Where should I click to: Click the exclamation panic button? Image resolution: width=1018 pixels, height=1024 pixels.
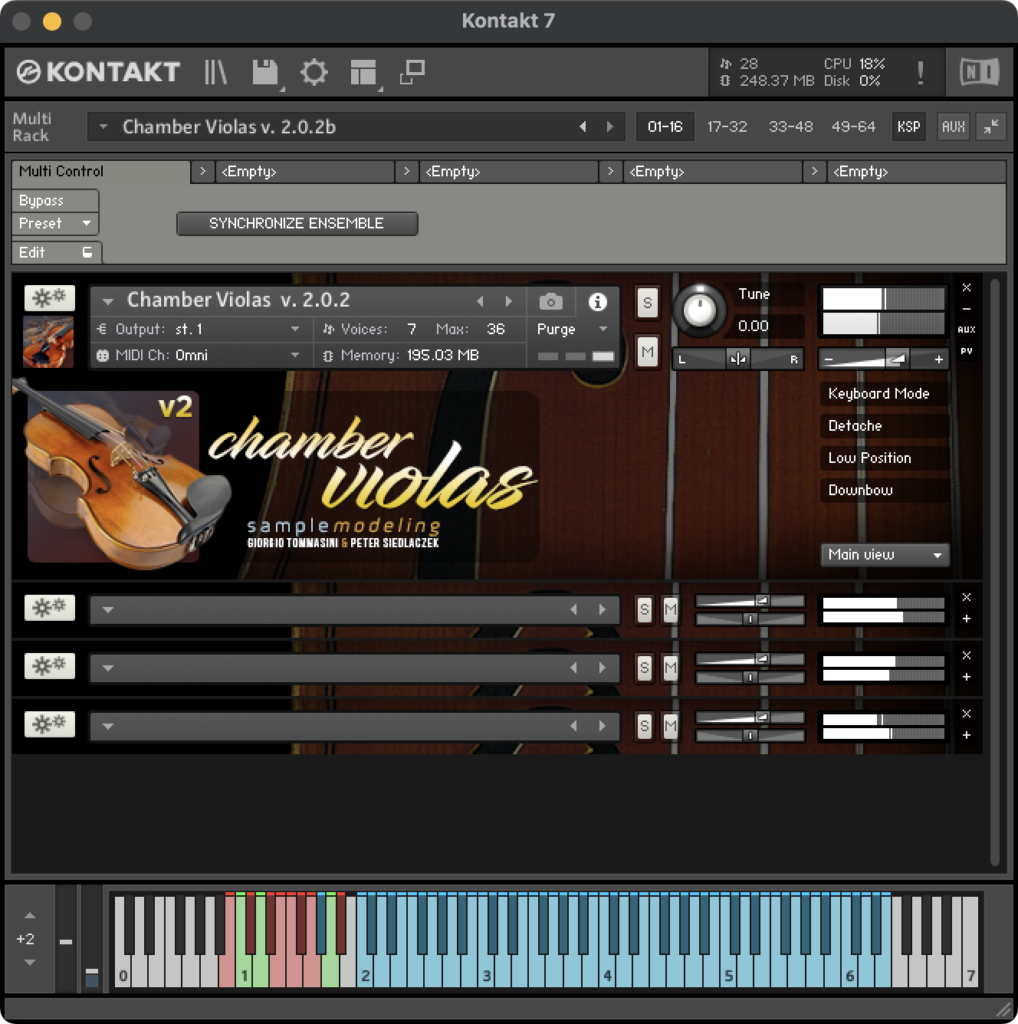click(x=920, y=73)
